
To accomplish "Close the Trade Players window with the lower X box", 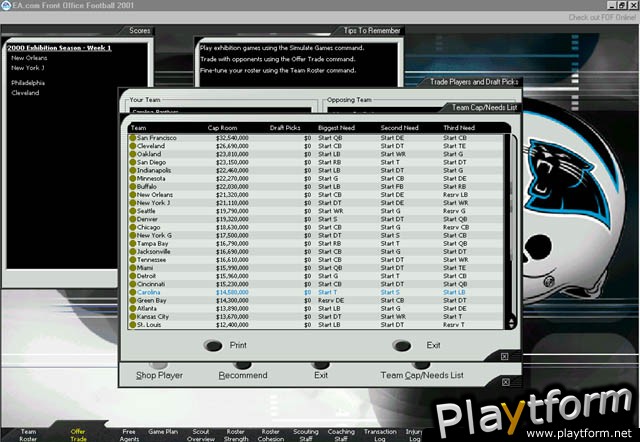I will (x=506, y=382).
